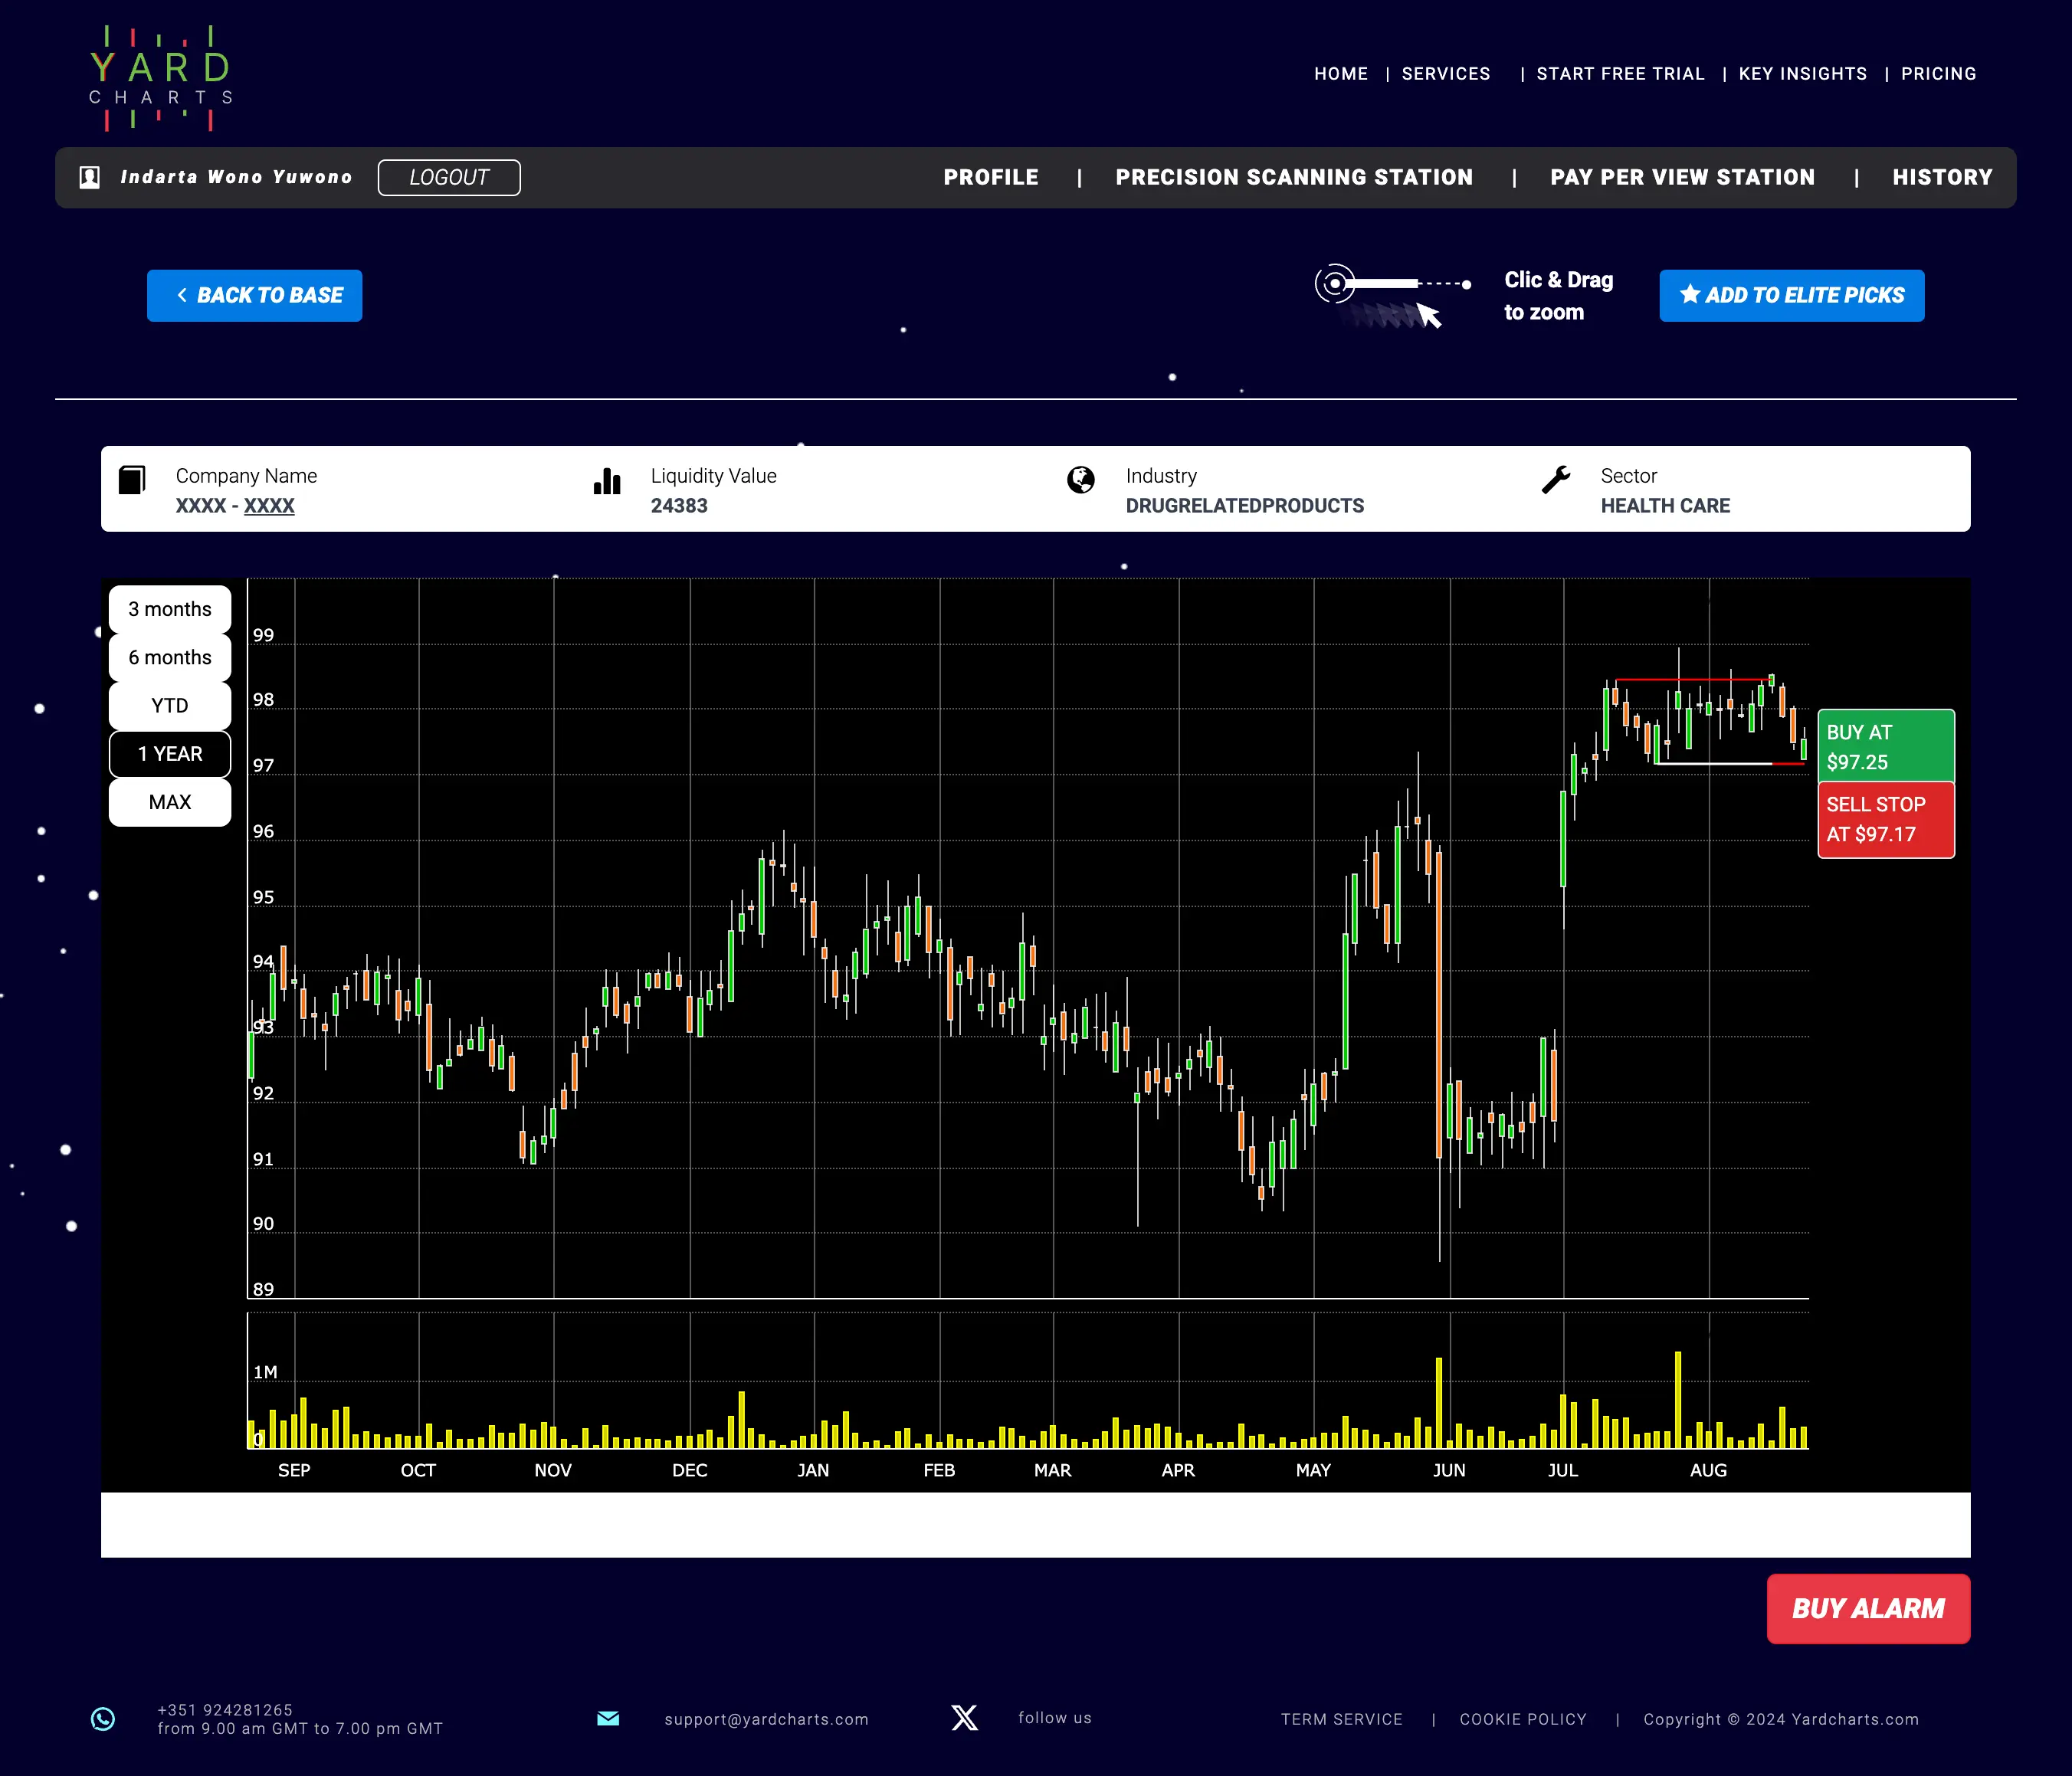The image size is (2072, 1776).
Task: Click the support@yardcharts.com email link
Action: click(766, 1719)
